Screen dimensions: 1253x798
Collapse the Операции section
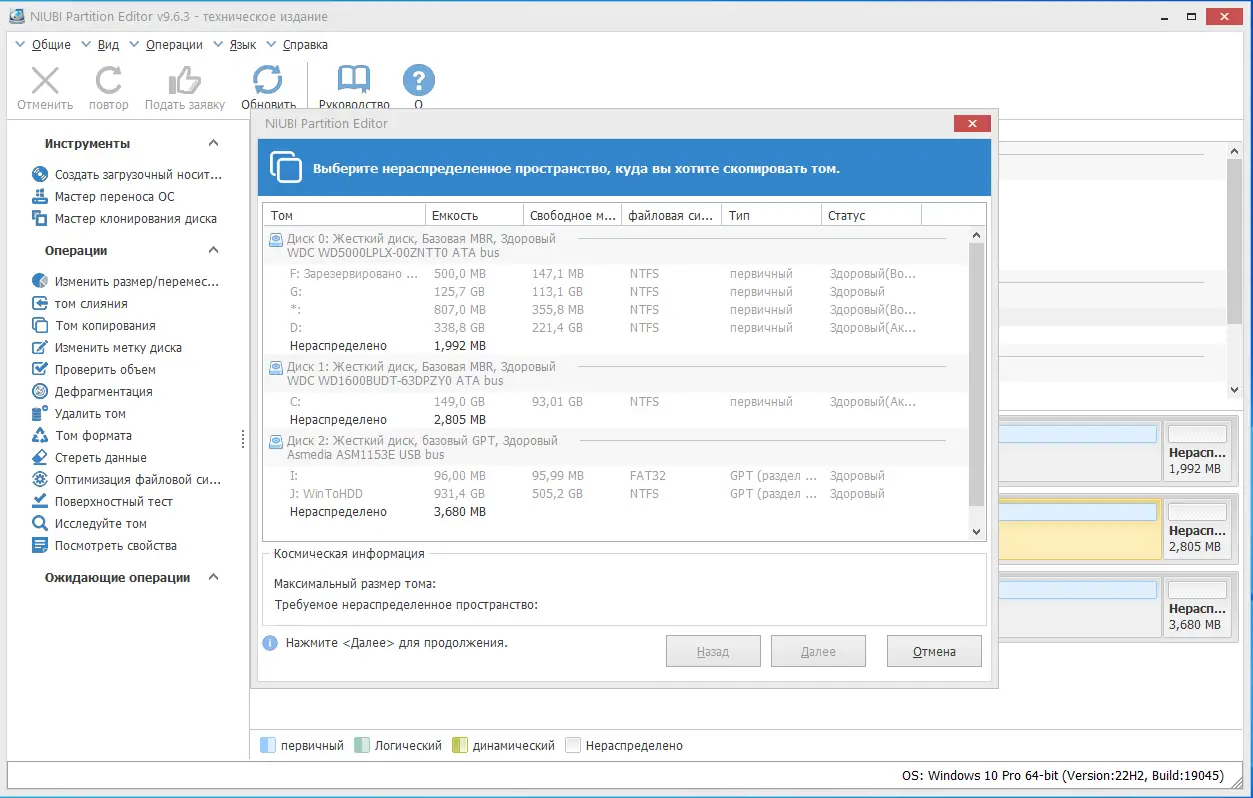coord(213,250)
